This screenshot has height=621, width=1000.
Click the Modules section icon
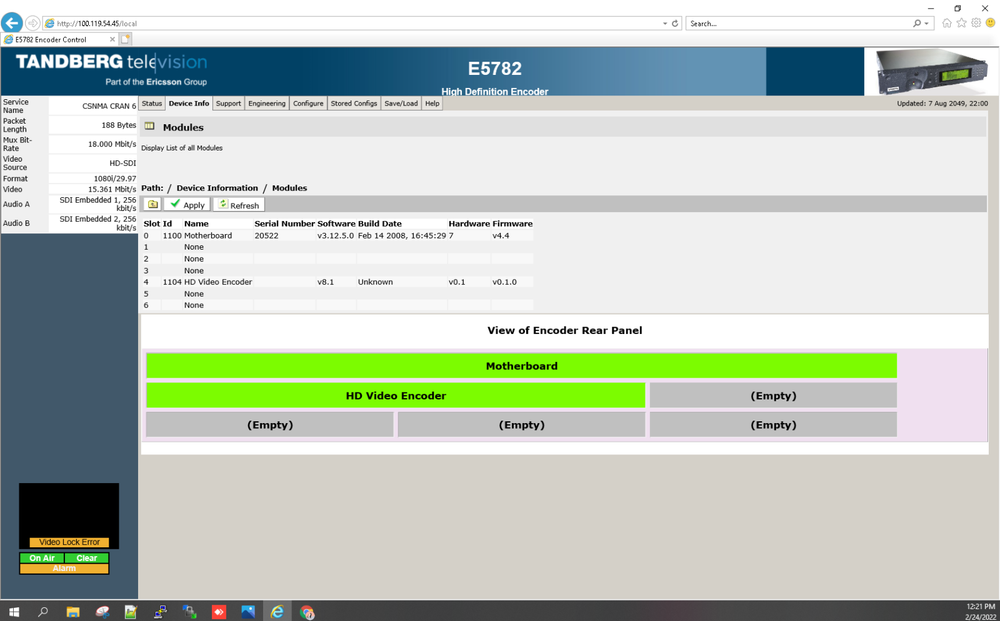click(149, 126)
